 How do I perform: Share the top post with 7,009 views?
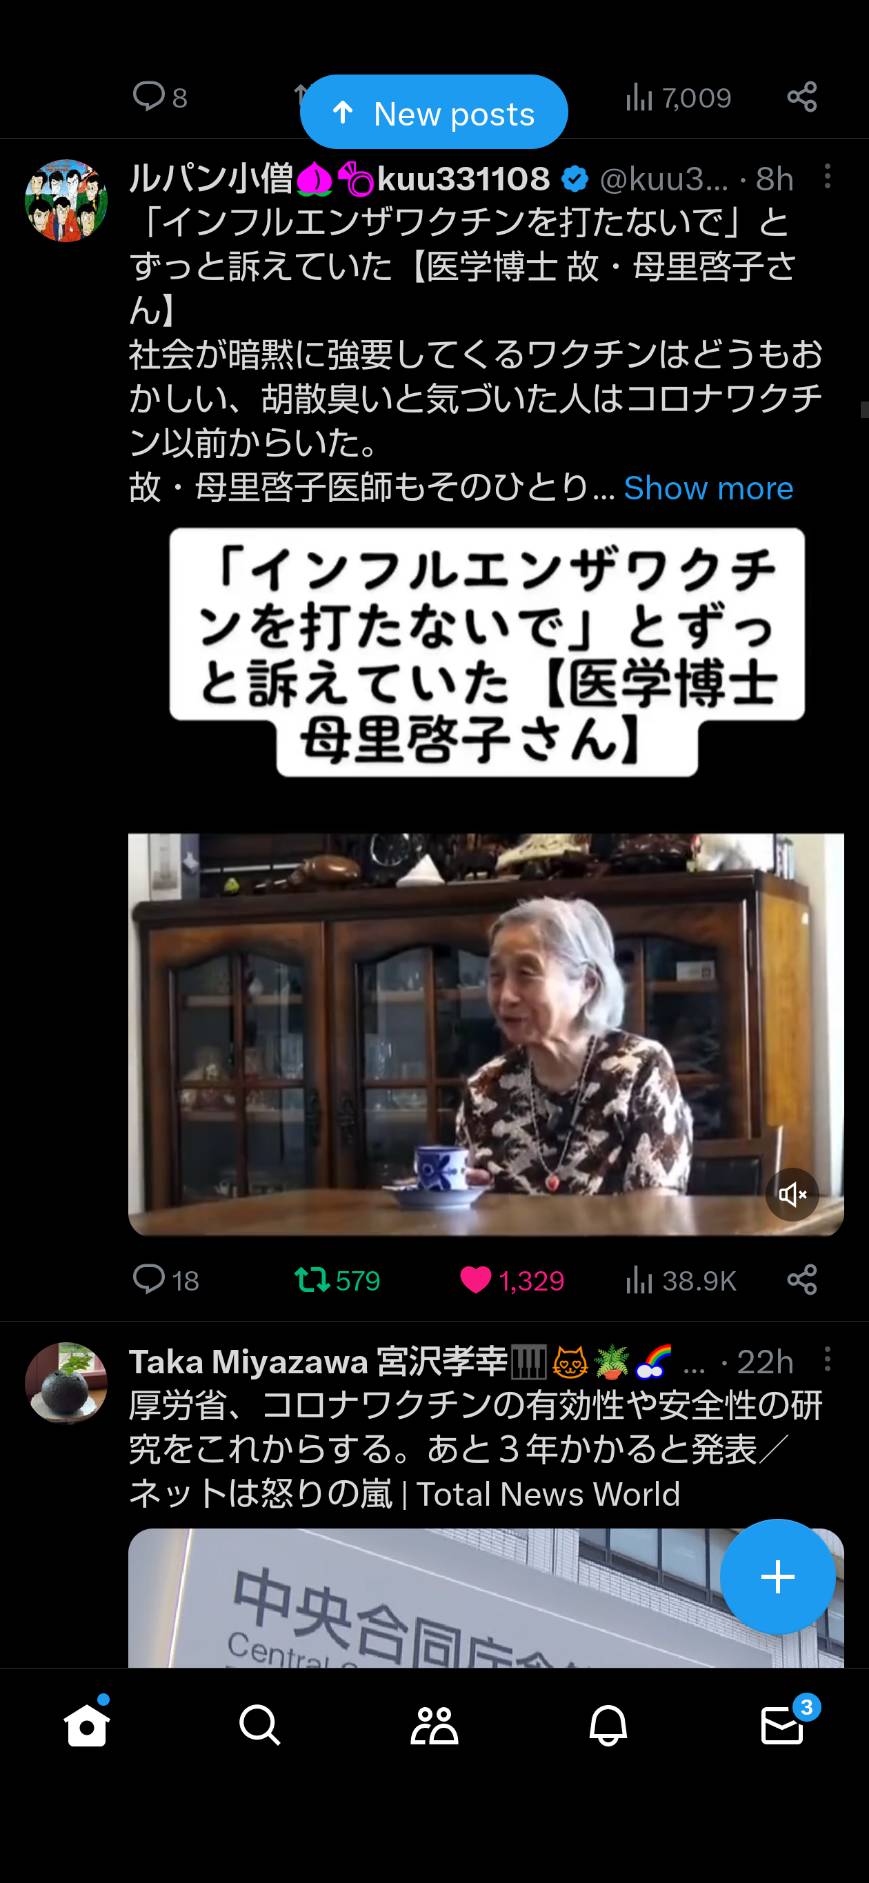click(802, 97)
